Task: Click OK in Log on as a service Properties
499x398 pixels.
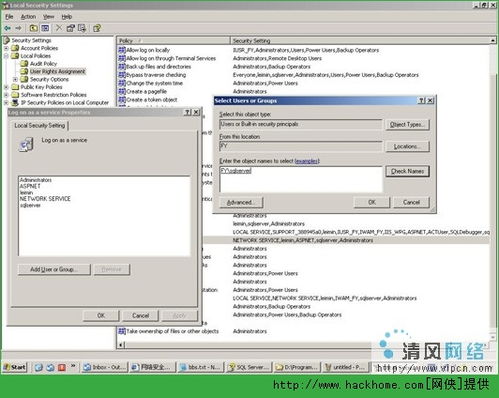Action: click(x=101, y=315)
